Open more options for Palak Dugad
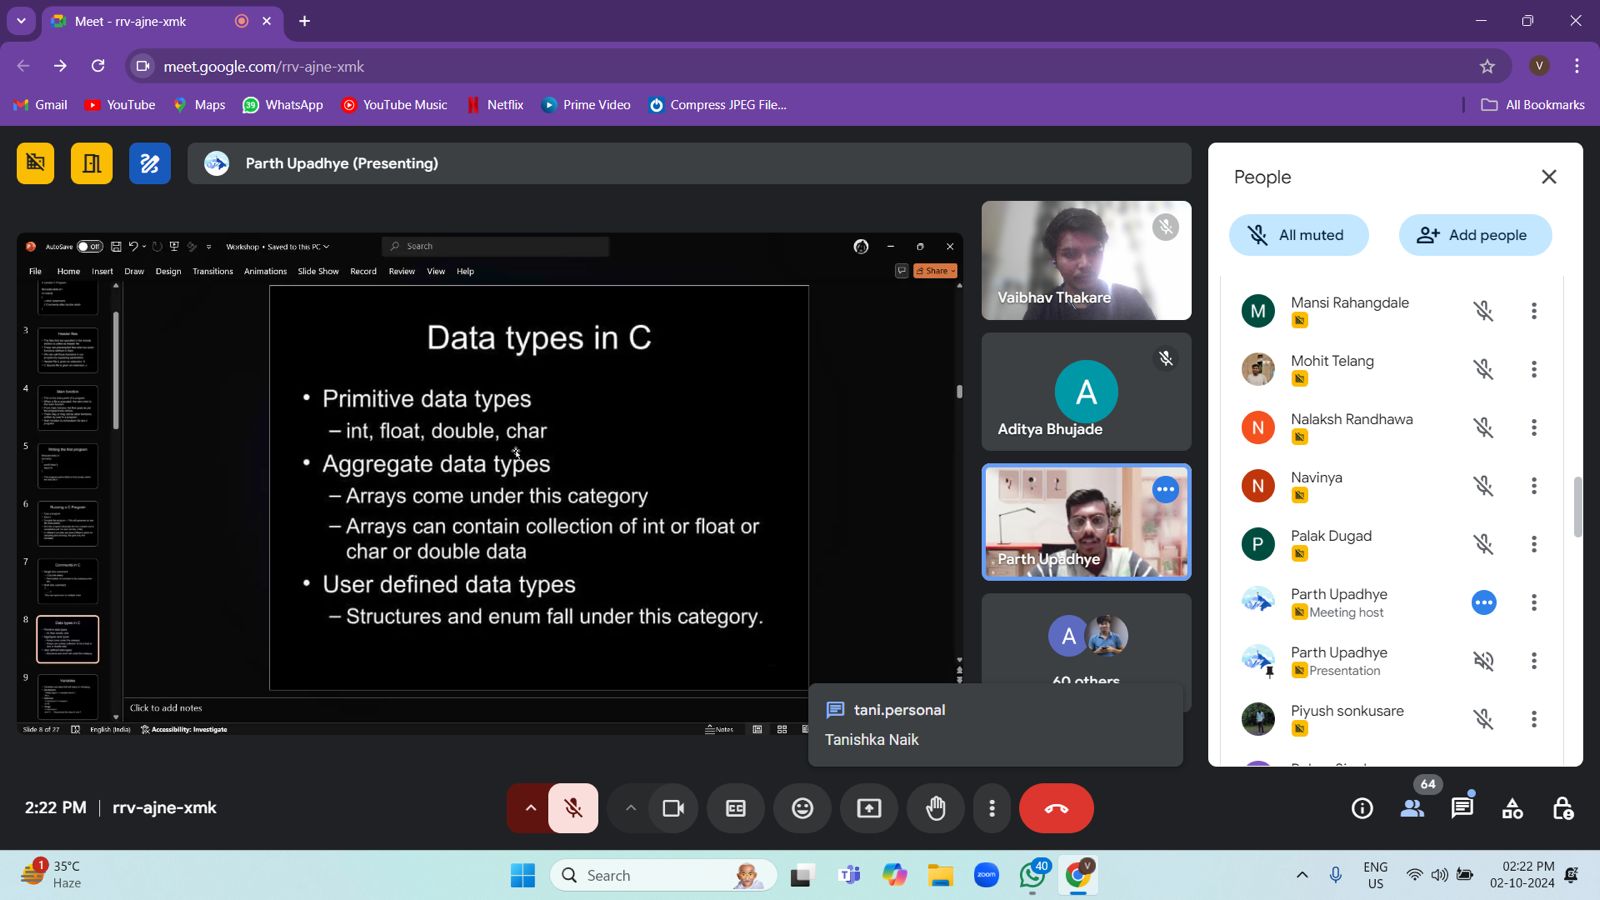Screen dimensions: 1600x900 tap(1533, 544)
